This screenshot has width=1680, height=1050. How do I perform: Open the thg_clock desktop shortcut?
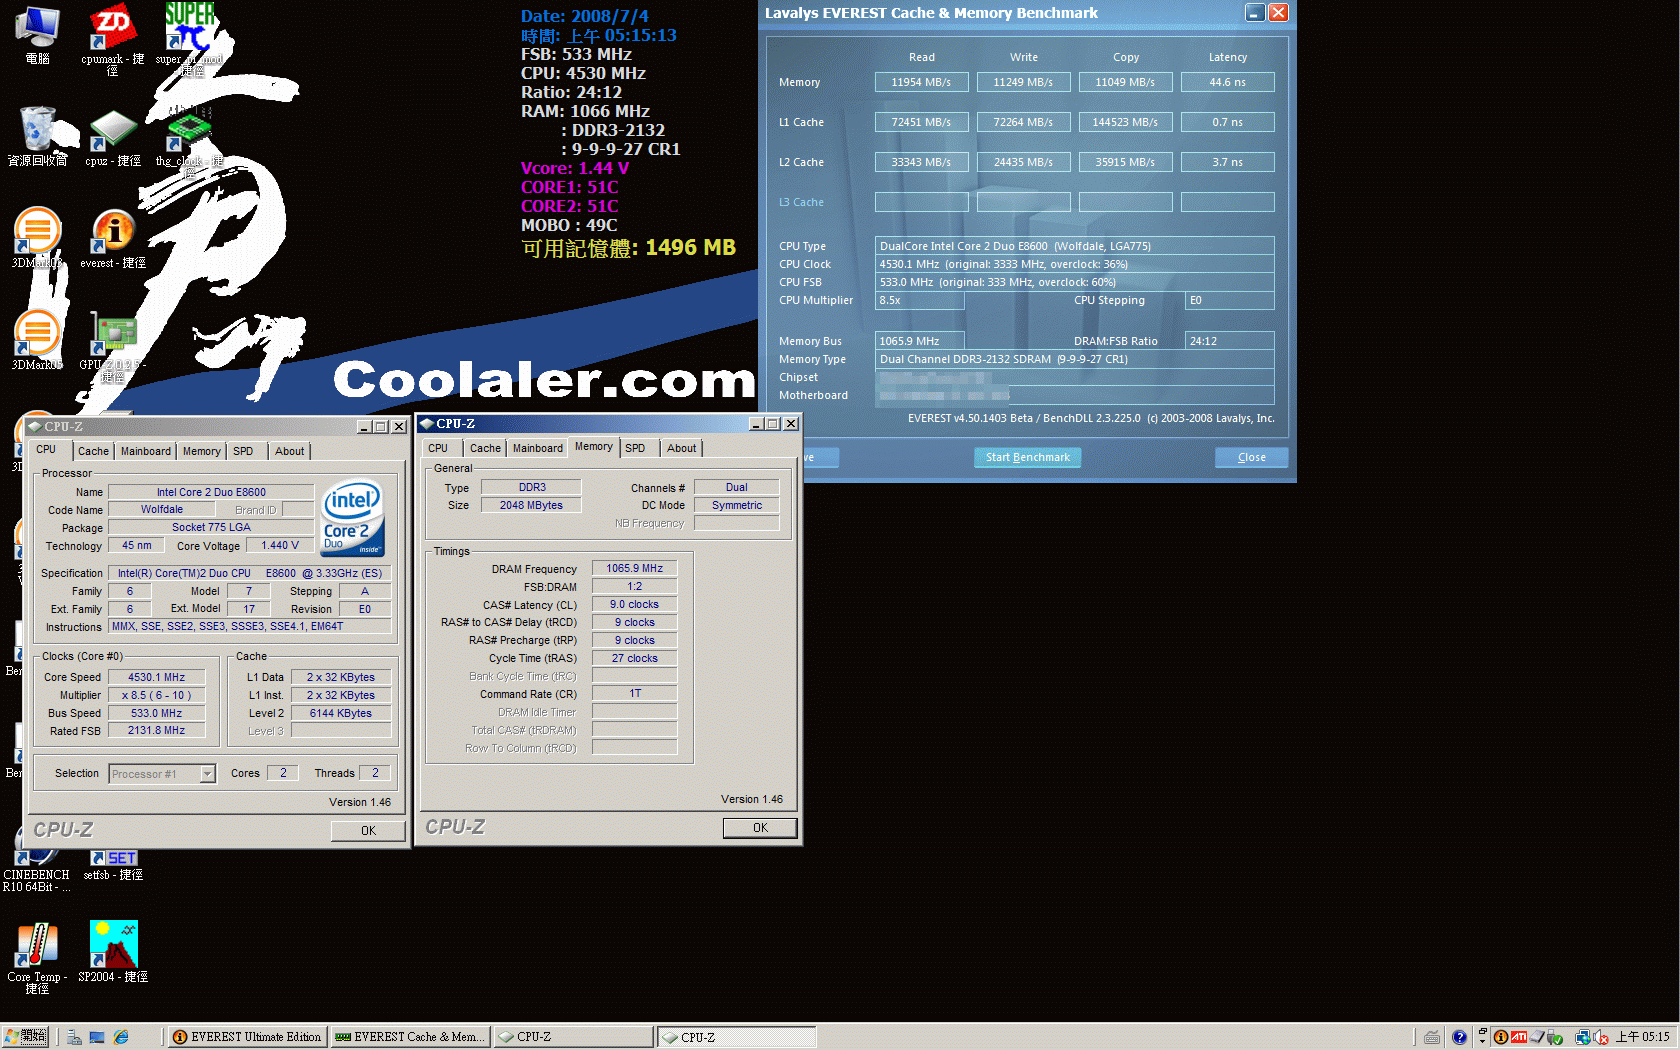pyautogui.click(x=188, y=140)
